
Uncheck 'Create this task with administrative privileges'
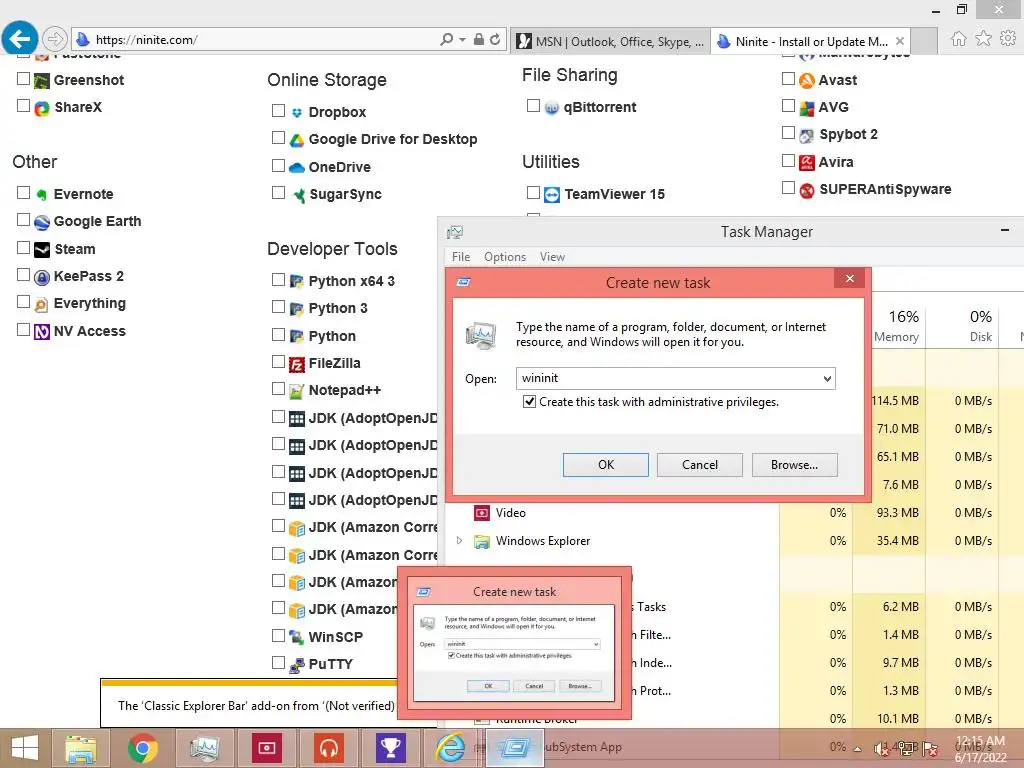pyautogui.click(x=530, y=402)
